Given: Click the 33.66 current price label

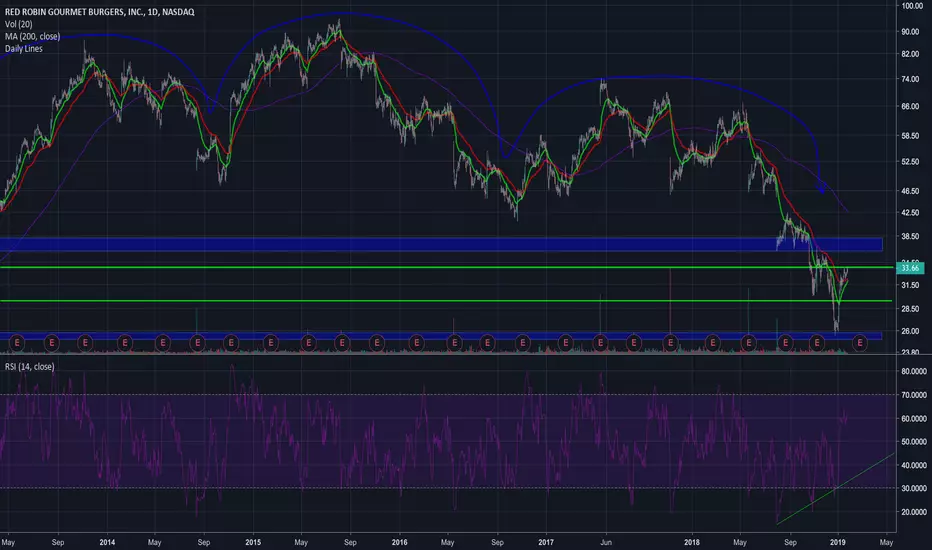Looking at the screenshot, I should (910, 268).
